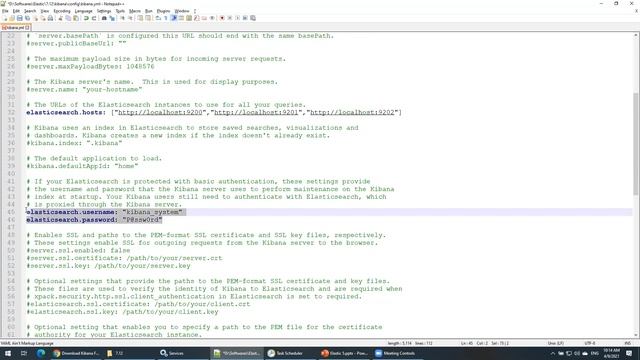
Task: Click in the #kibana.index: ".kibana" line
Action: (74, 143)
